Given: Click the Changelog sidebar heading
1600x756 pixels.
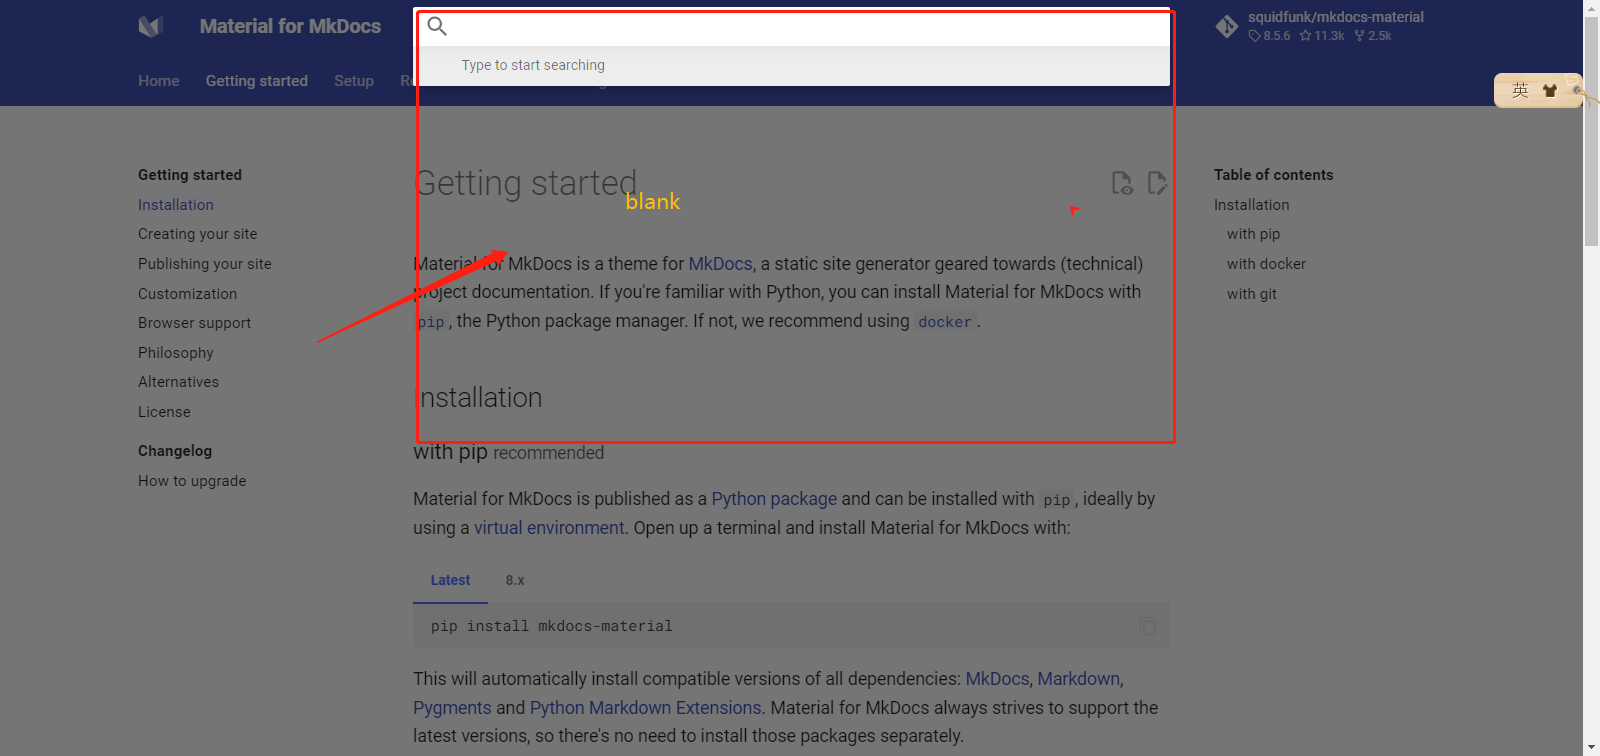Looking at the screenshot, I should tap(175, 451).
